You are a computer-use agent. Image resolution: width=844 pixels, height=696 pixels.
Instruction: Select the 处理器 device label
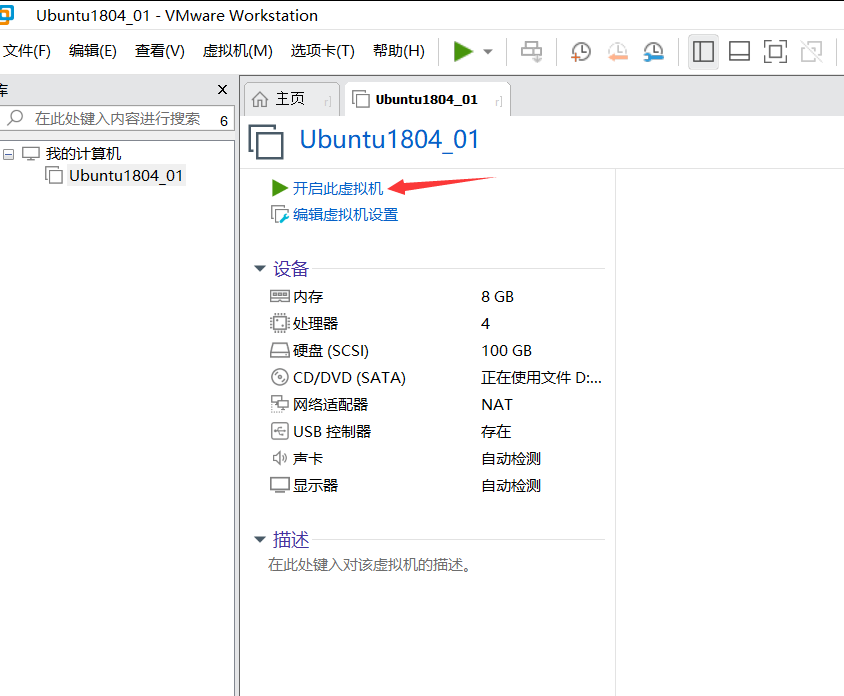coord(315,324)
